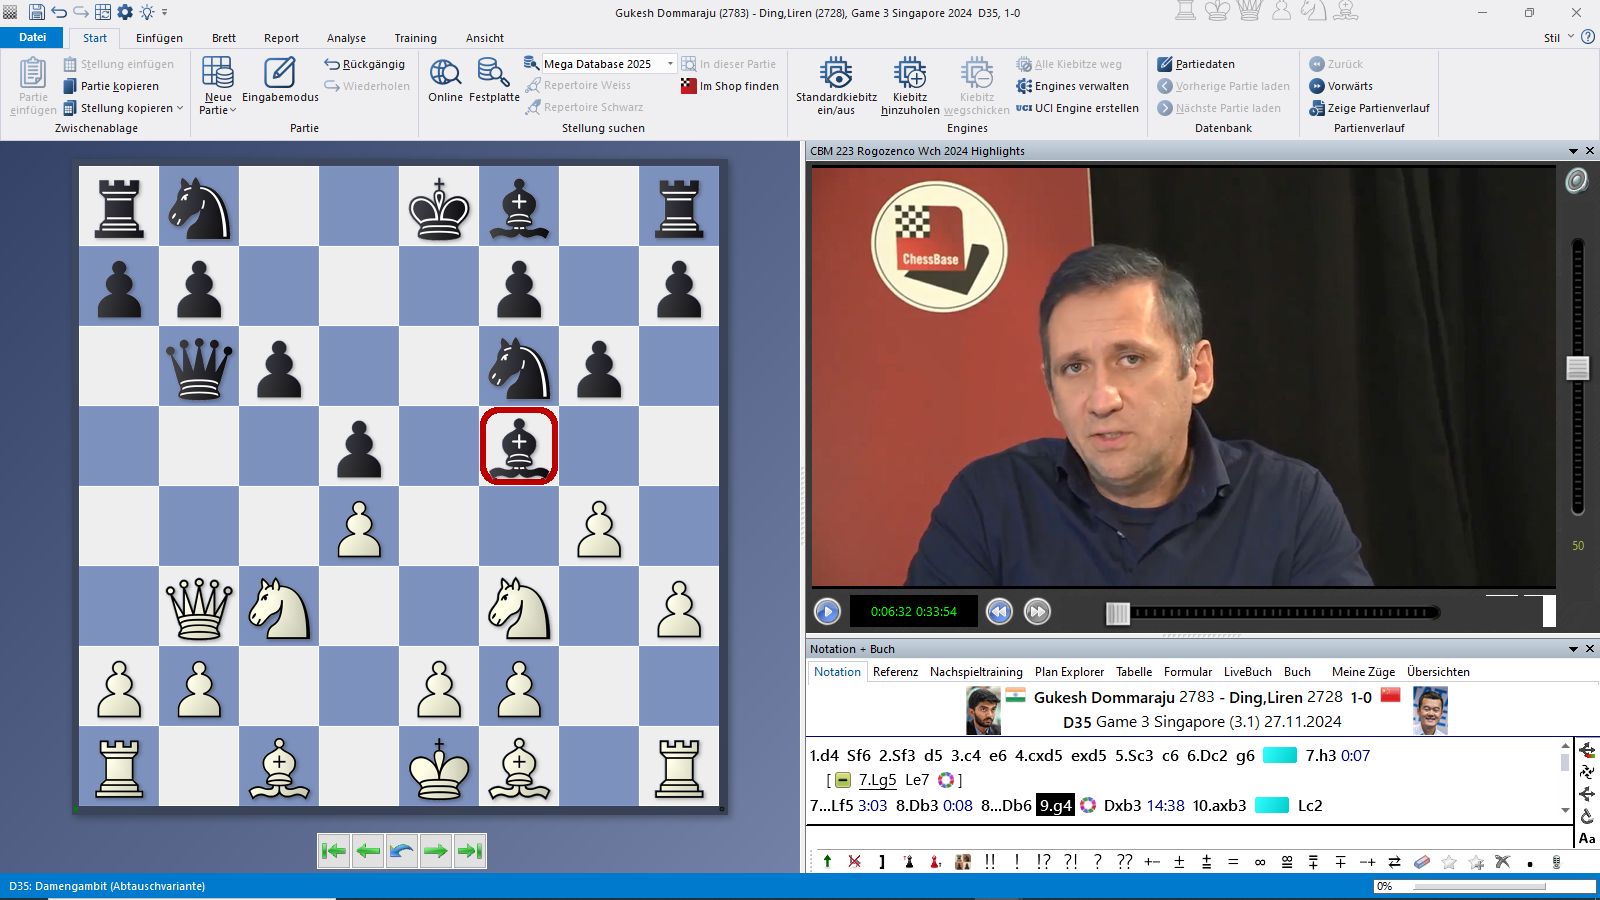This screenshot has height=900, width=1600.
Task: Click Im Shop finden button
Action: pyautogui.click(x=730, y=86)
